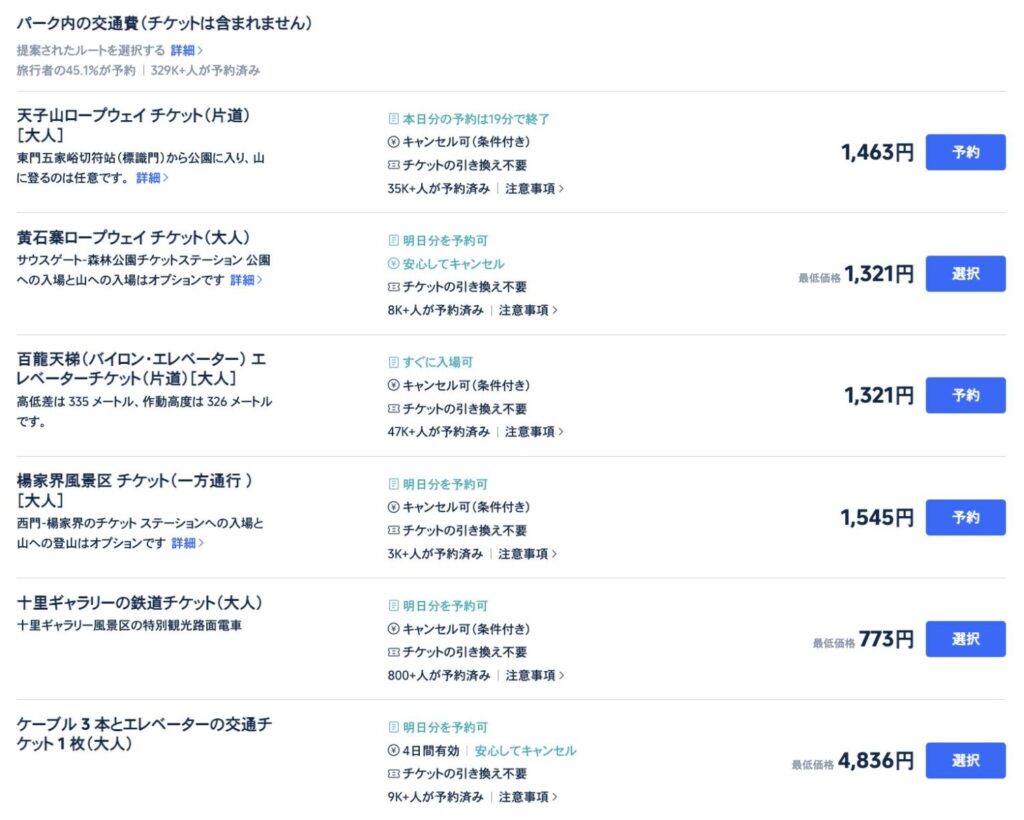Book the 百龍天梯 elevator ticket with 予約
This screenshot has width=1024, height=820.
965,395
